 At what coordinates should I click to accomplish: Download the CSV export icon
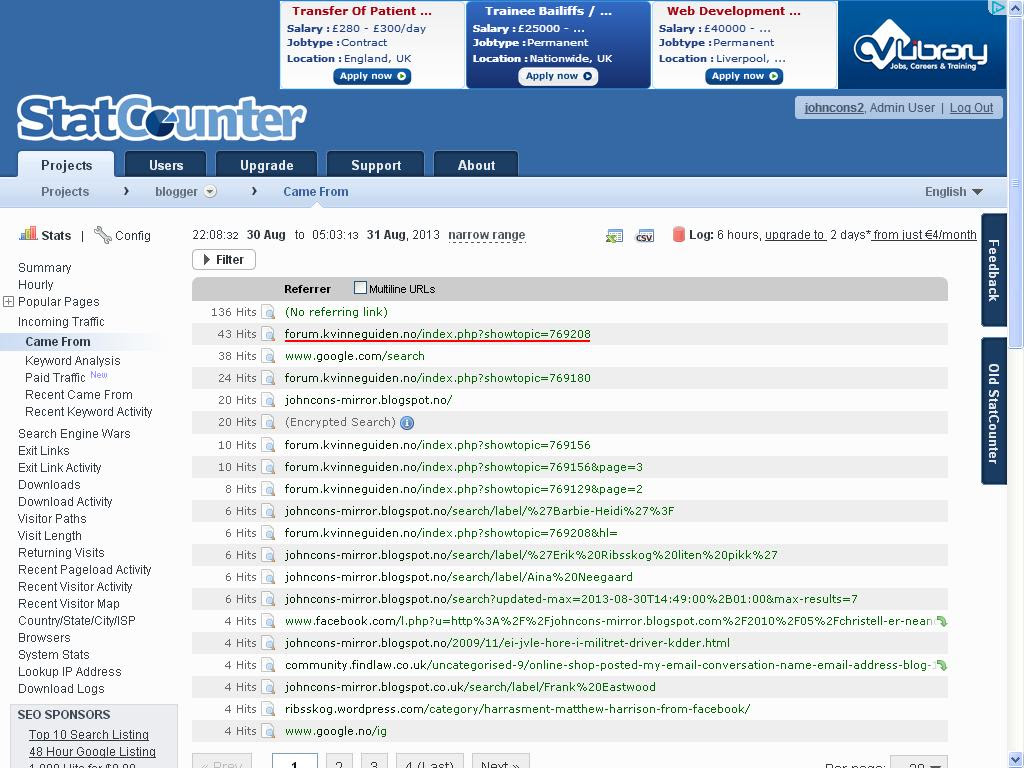pos(645,236)
